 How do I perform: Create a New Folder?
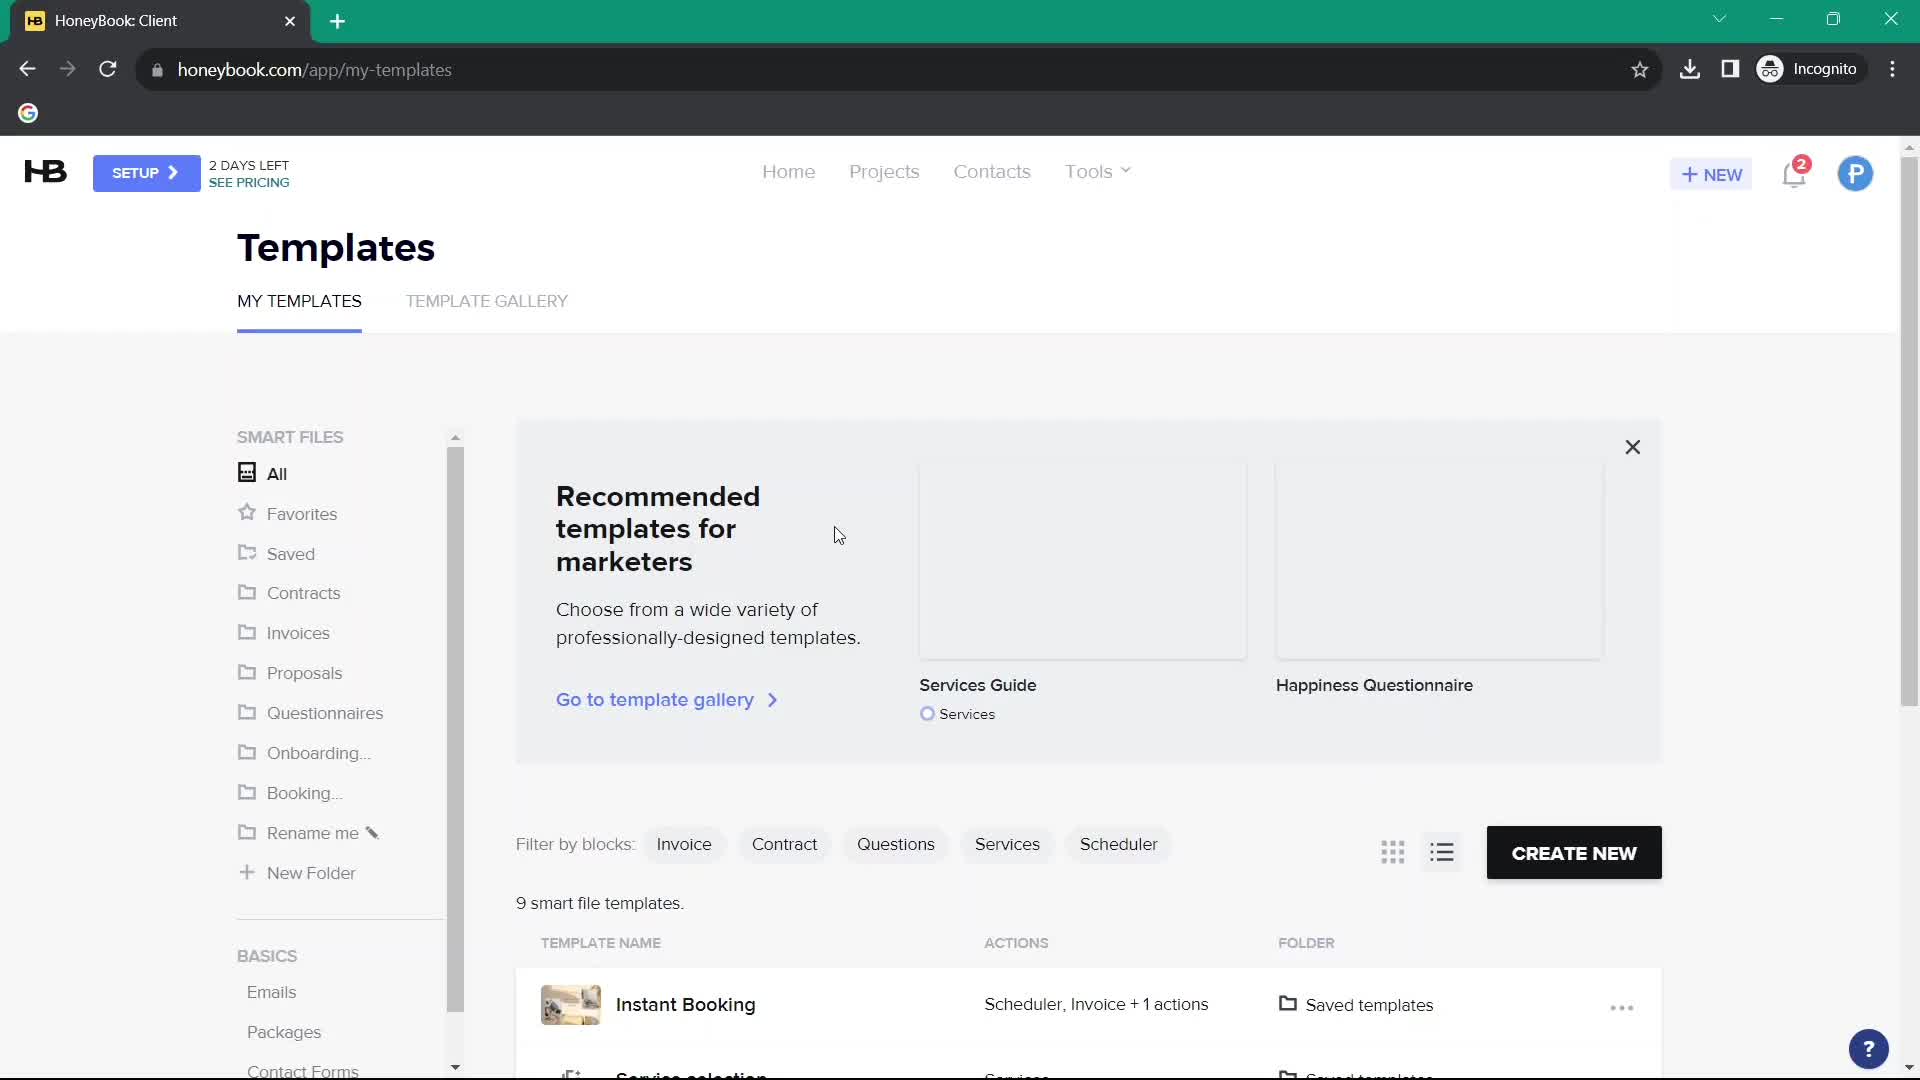(297, 873)
